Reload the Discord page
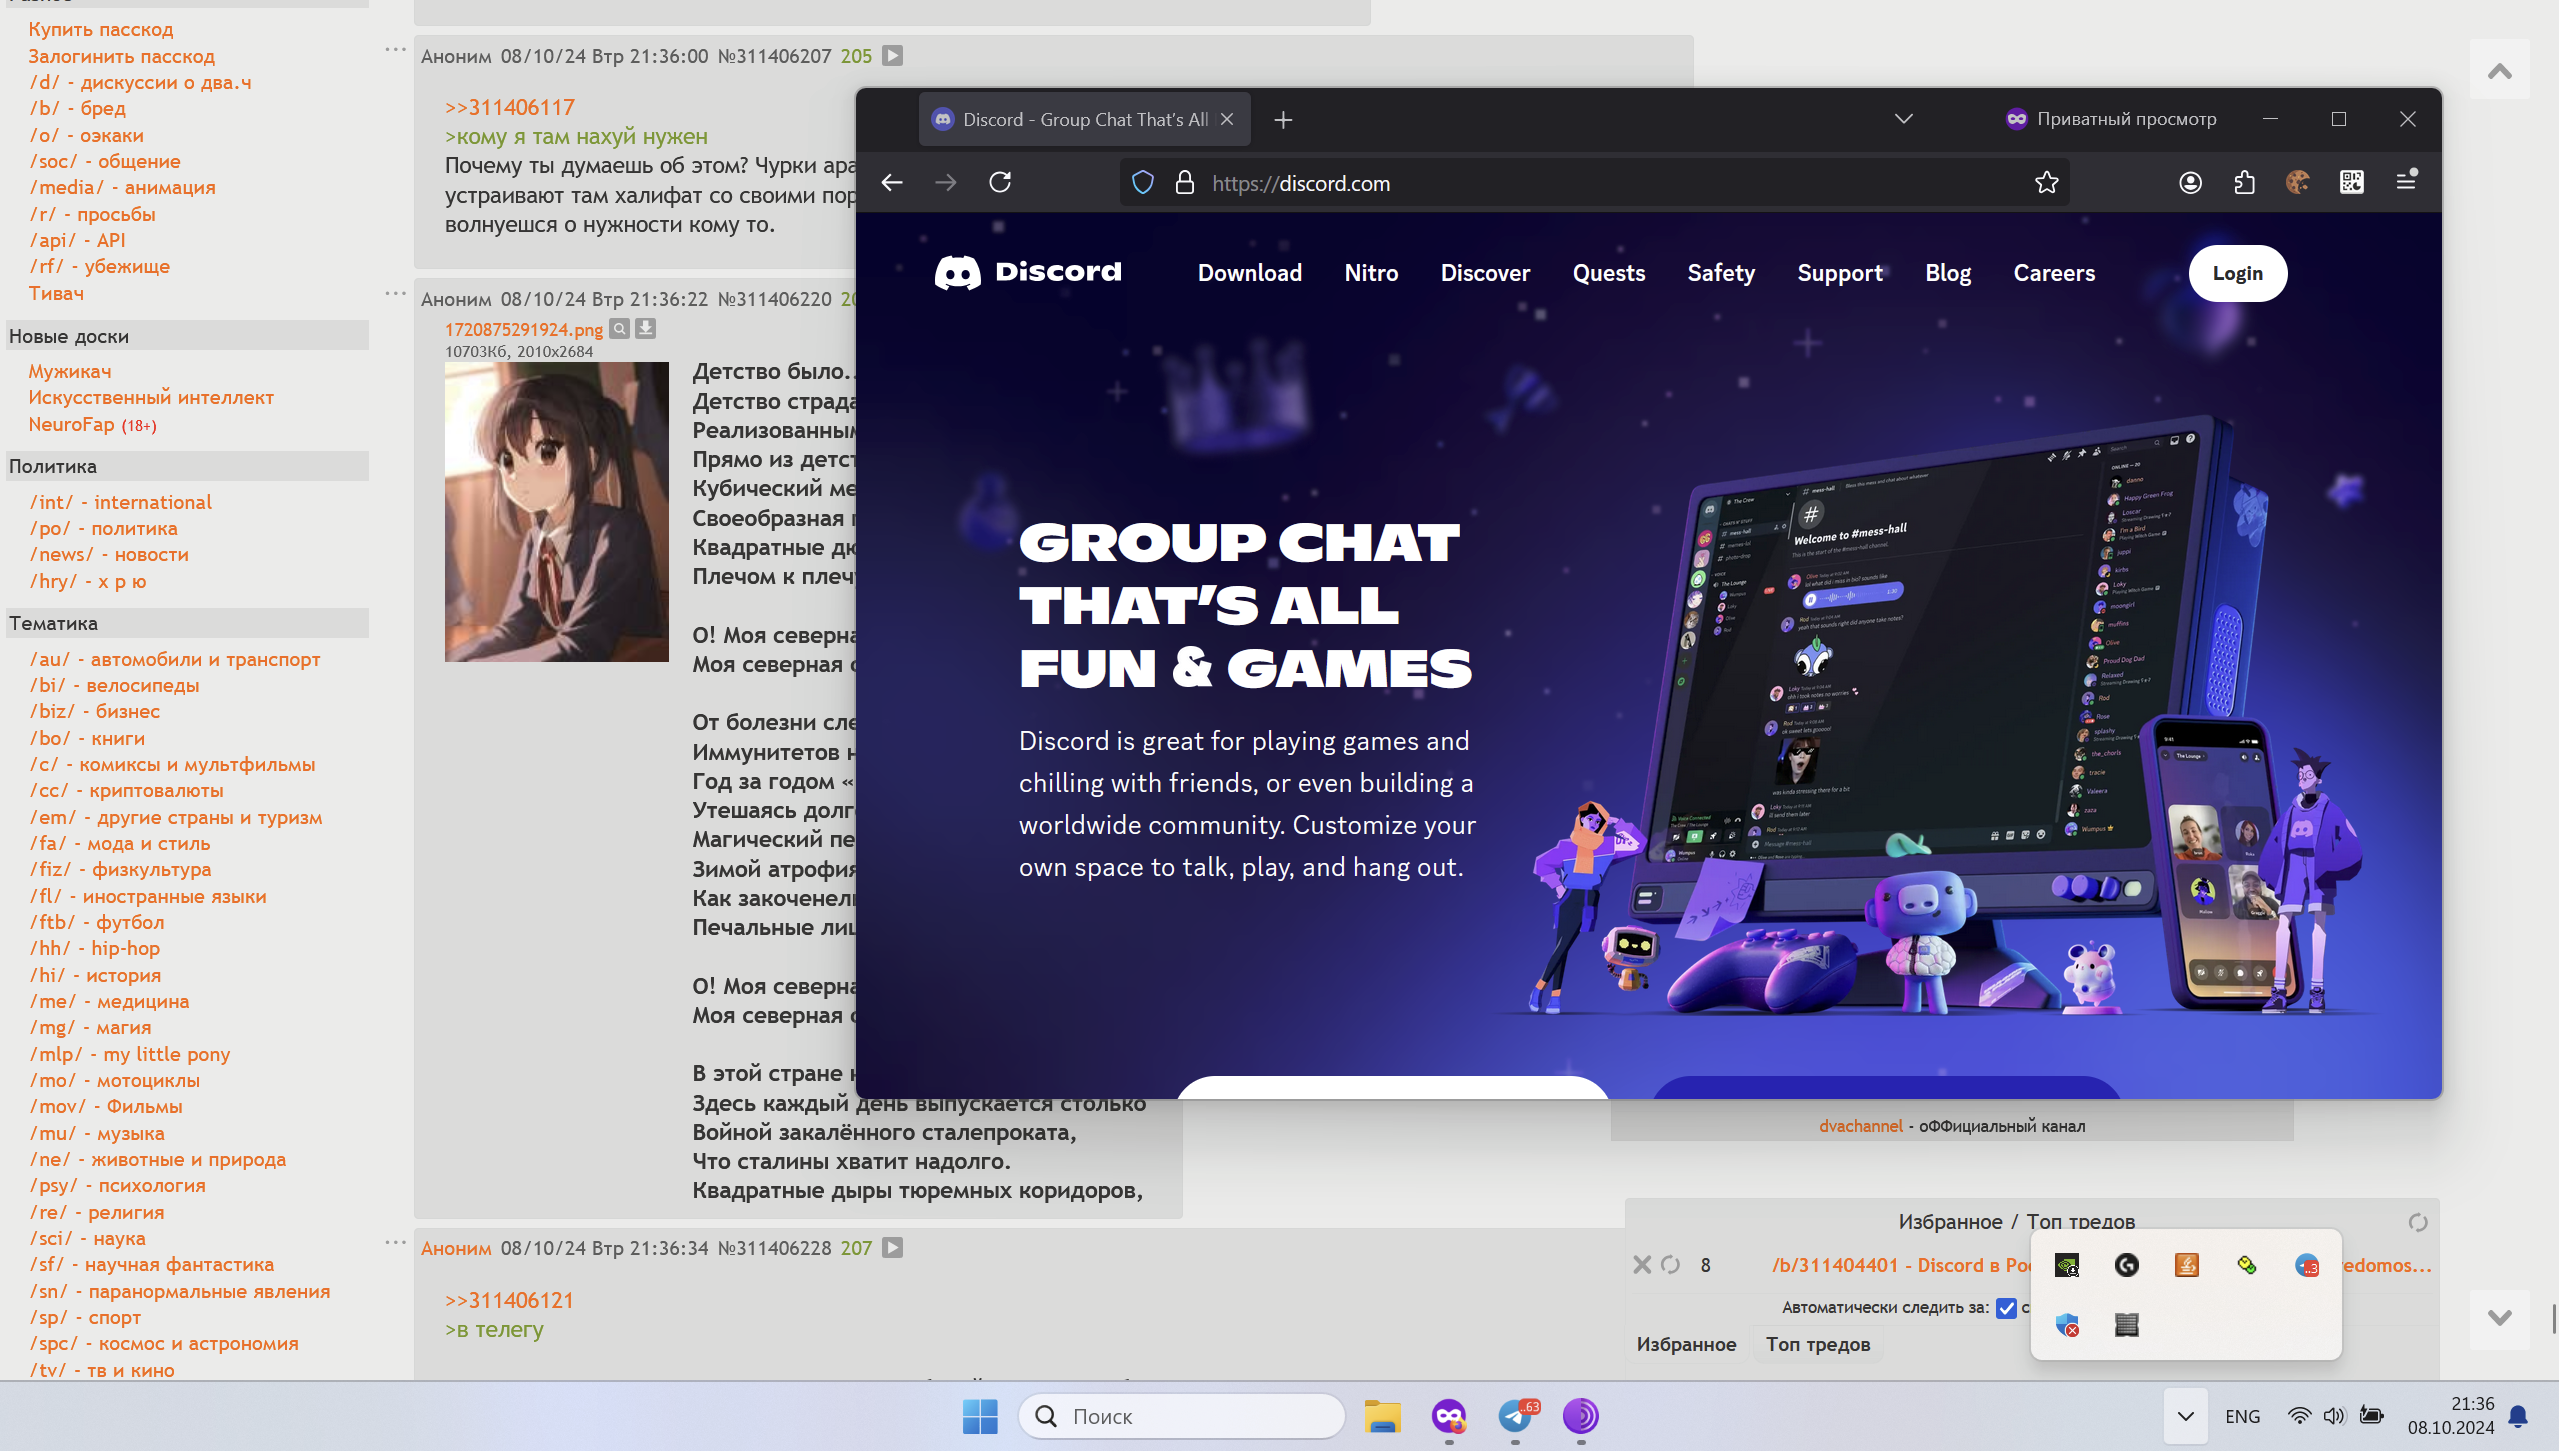This screenshot has width=2559, height=1451. 1000,182
